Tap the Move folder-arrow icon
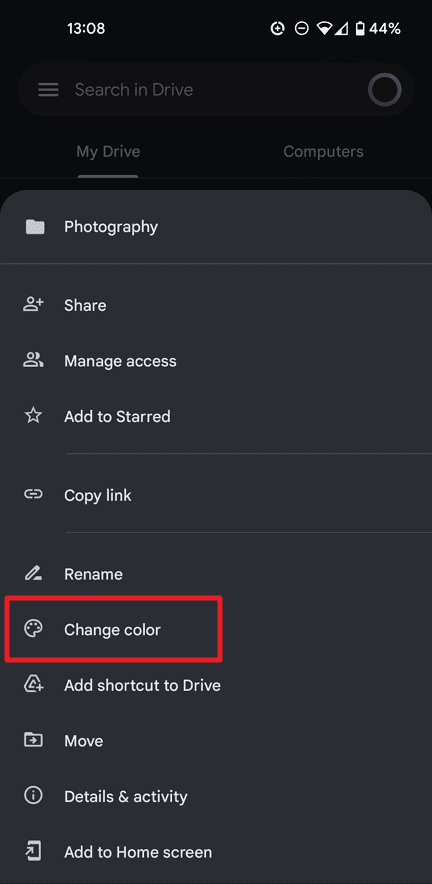The height and width of the screenshot is (884, 432). coord(33,740)
